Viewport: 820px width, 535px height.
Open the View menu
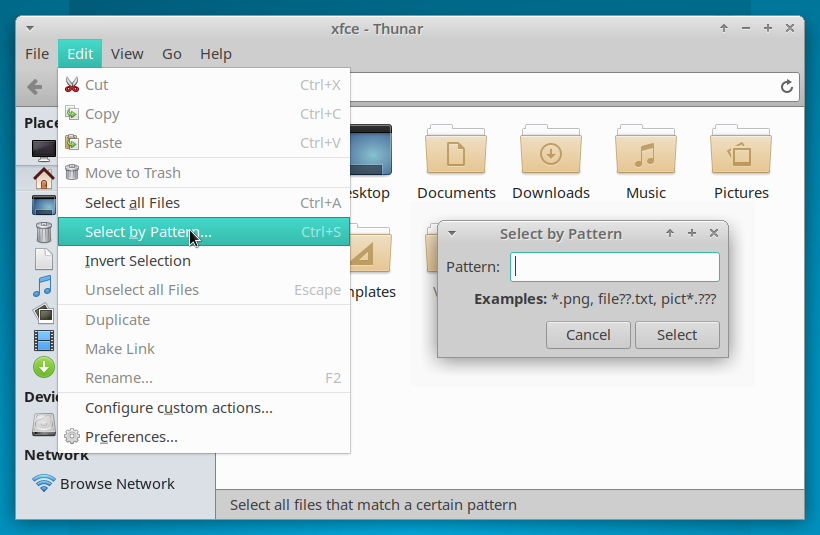point(127,54)
